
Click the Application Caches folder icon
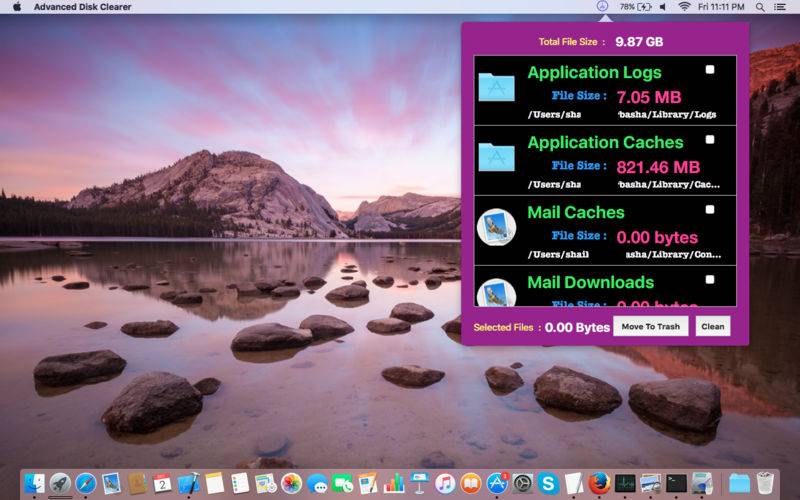[496, 157]
